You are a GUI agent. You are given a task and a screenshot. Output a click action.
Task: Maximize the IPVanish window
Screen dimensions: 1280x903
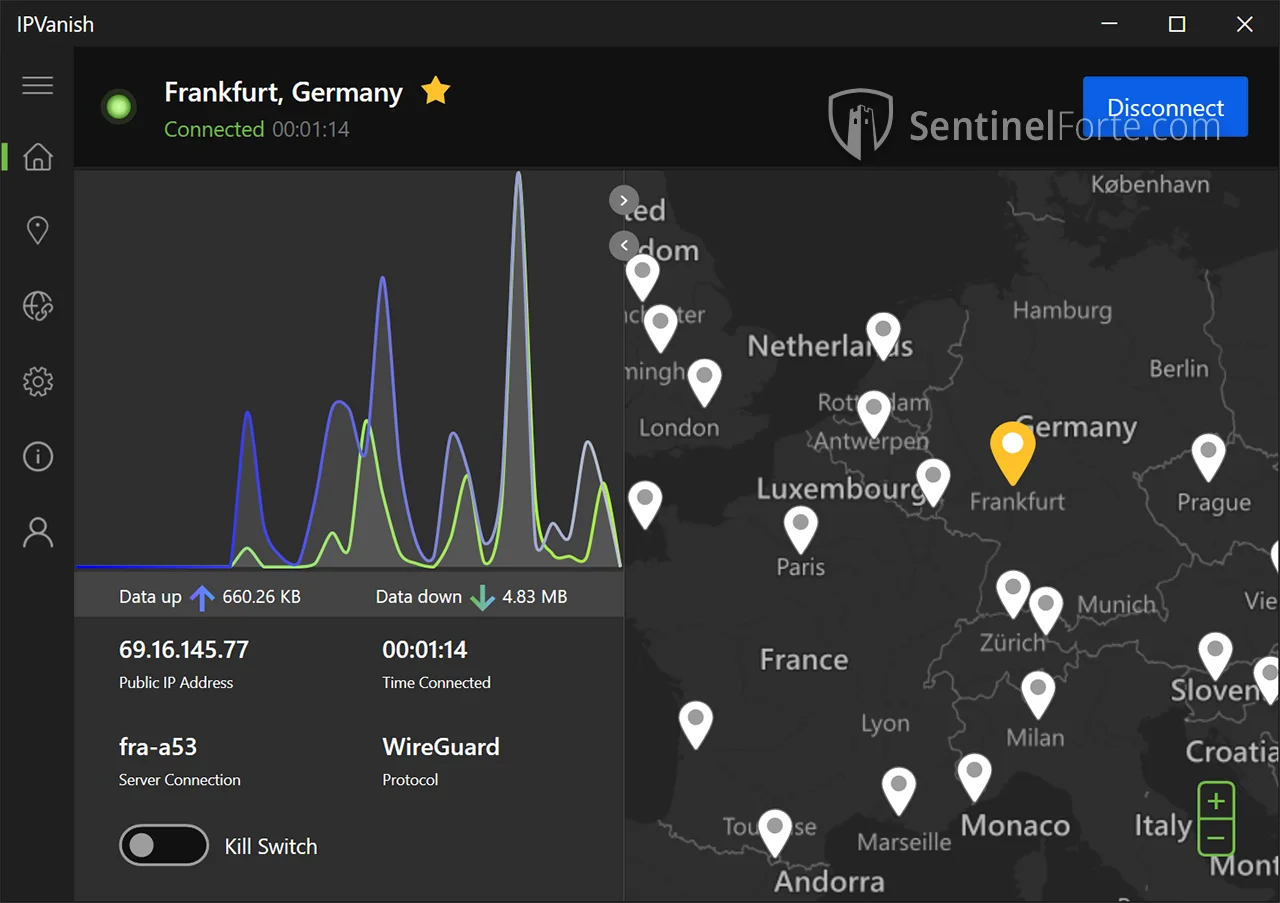click(1177, 24)
